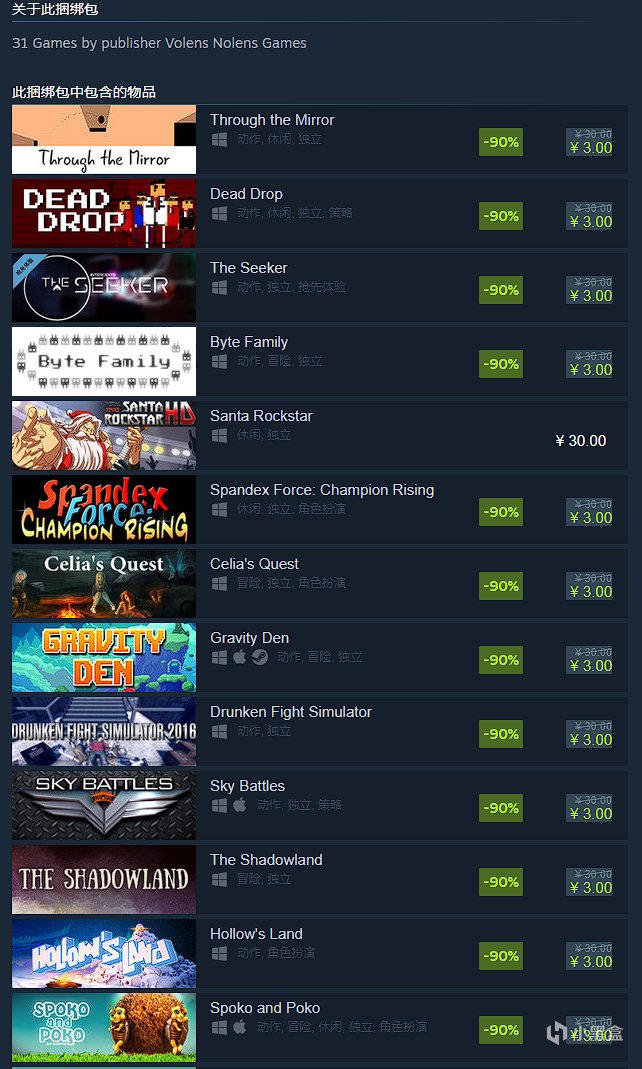Open the Gravity Den thumbnail
The height and width of the screenshot is (1069, 642).
pos(104,657)
